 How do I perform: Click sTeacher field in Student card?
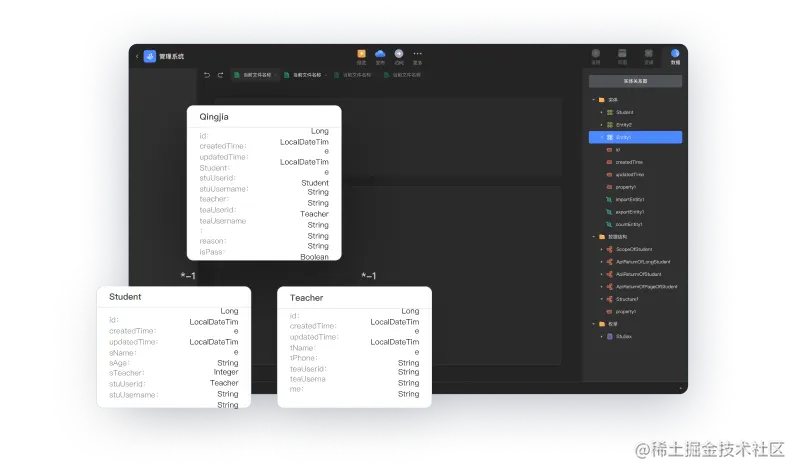(127, 373)
